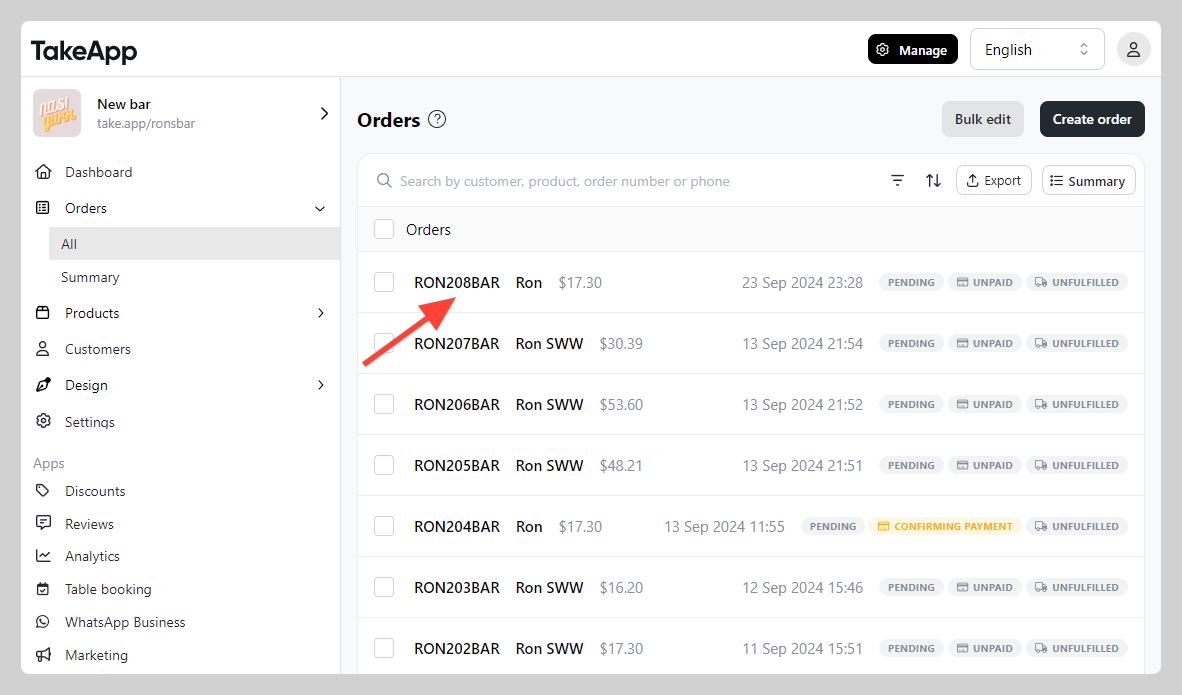Screen dimensions: 1182x695
Task: Click PENDING badge on order RON206BAR
Action: (911, 405)
